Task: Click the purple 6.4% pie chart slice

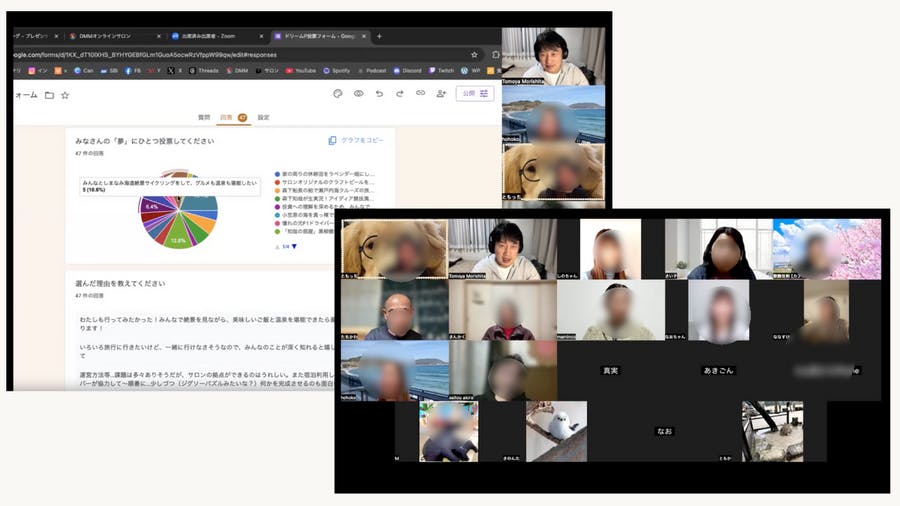Action: 153,207
